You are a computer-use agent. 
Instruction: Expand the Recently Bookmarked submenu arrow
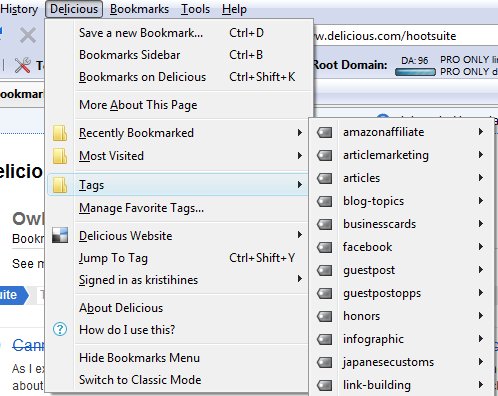(300, 133)
